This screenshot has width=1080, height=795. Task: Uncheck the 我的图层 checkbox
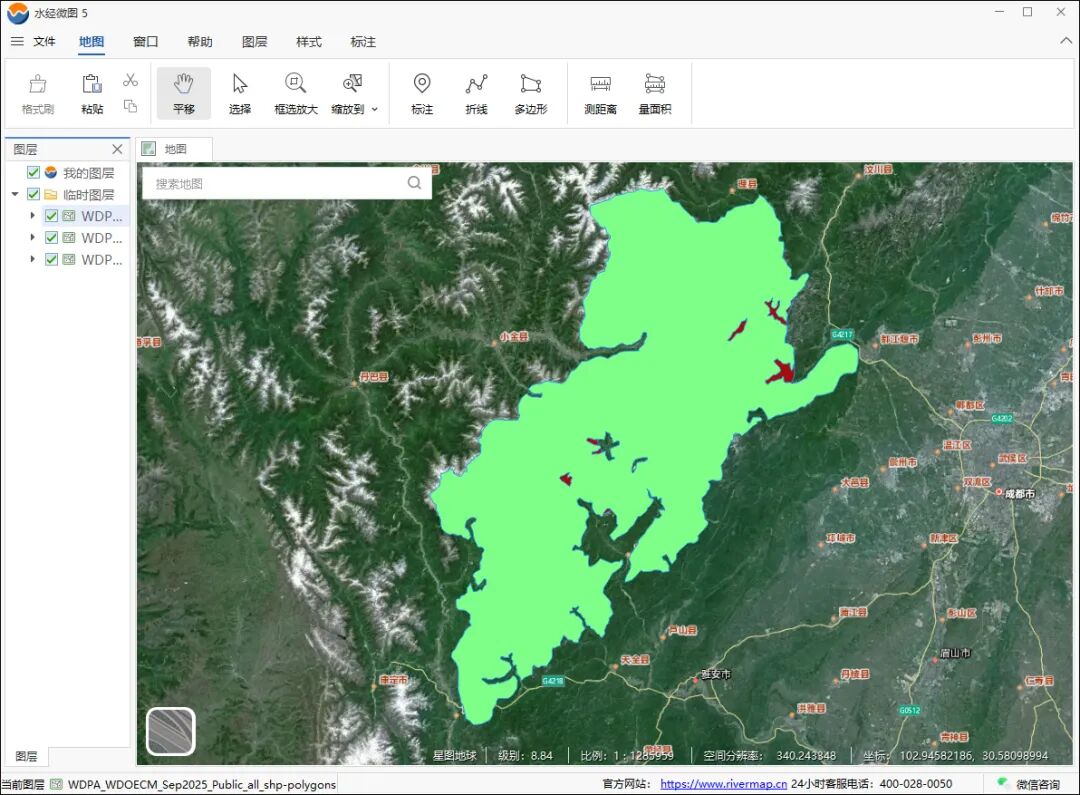click(34, 173)
